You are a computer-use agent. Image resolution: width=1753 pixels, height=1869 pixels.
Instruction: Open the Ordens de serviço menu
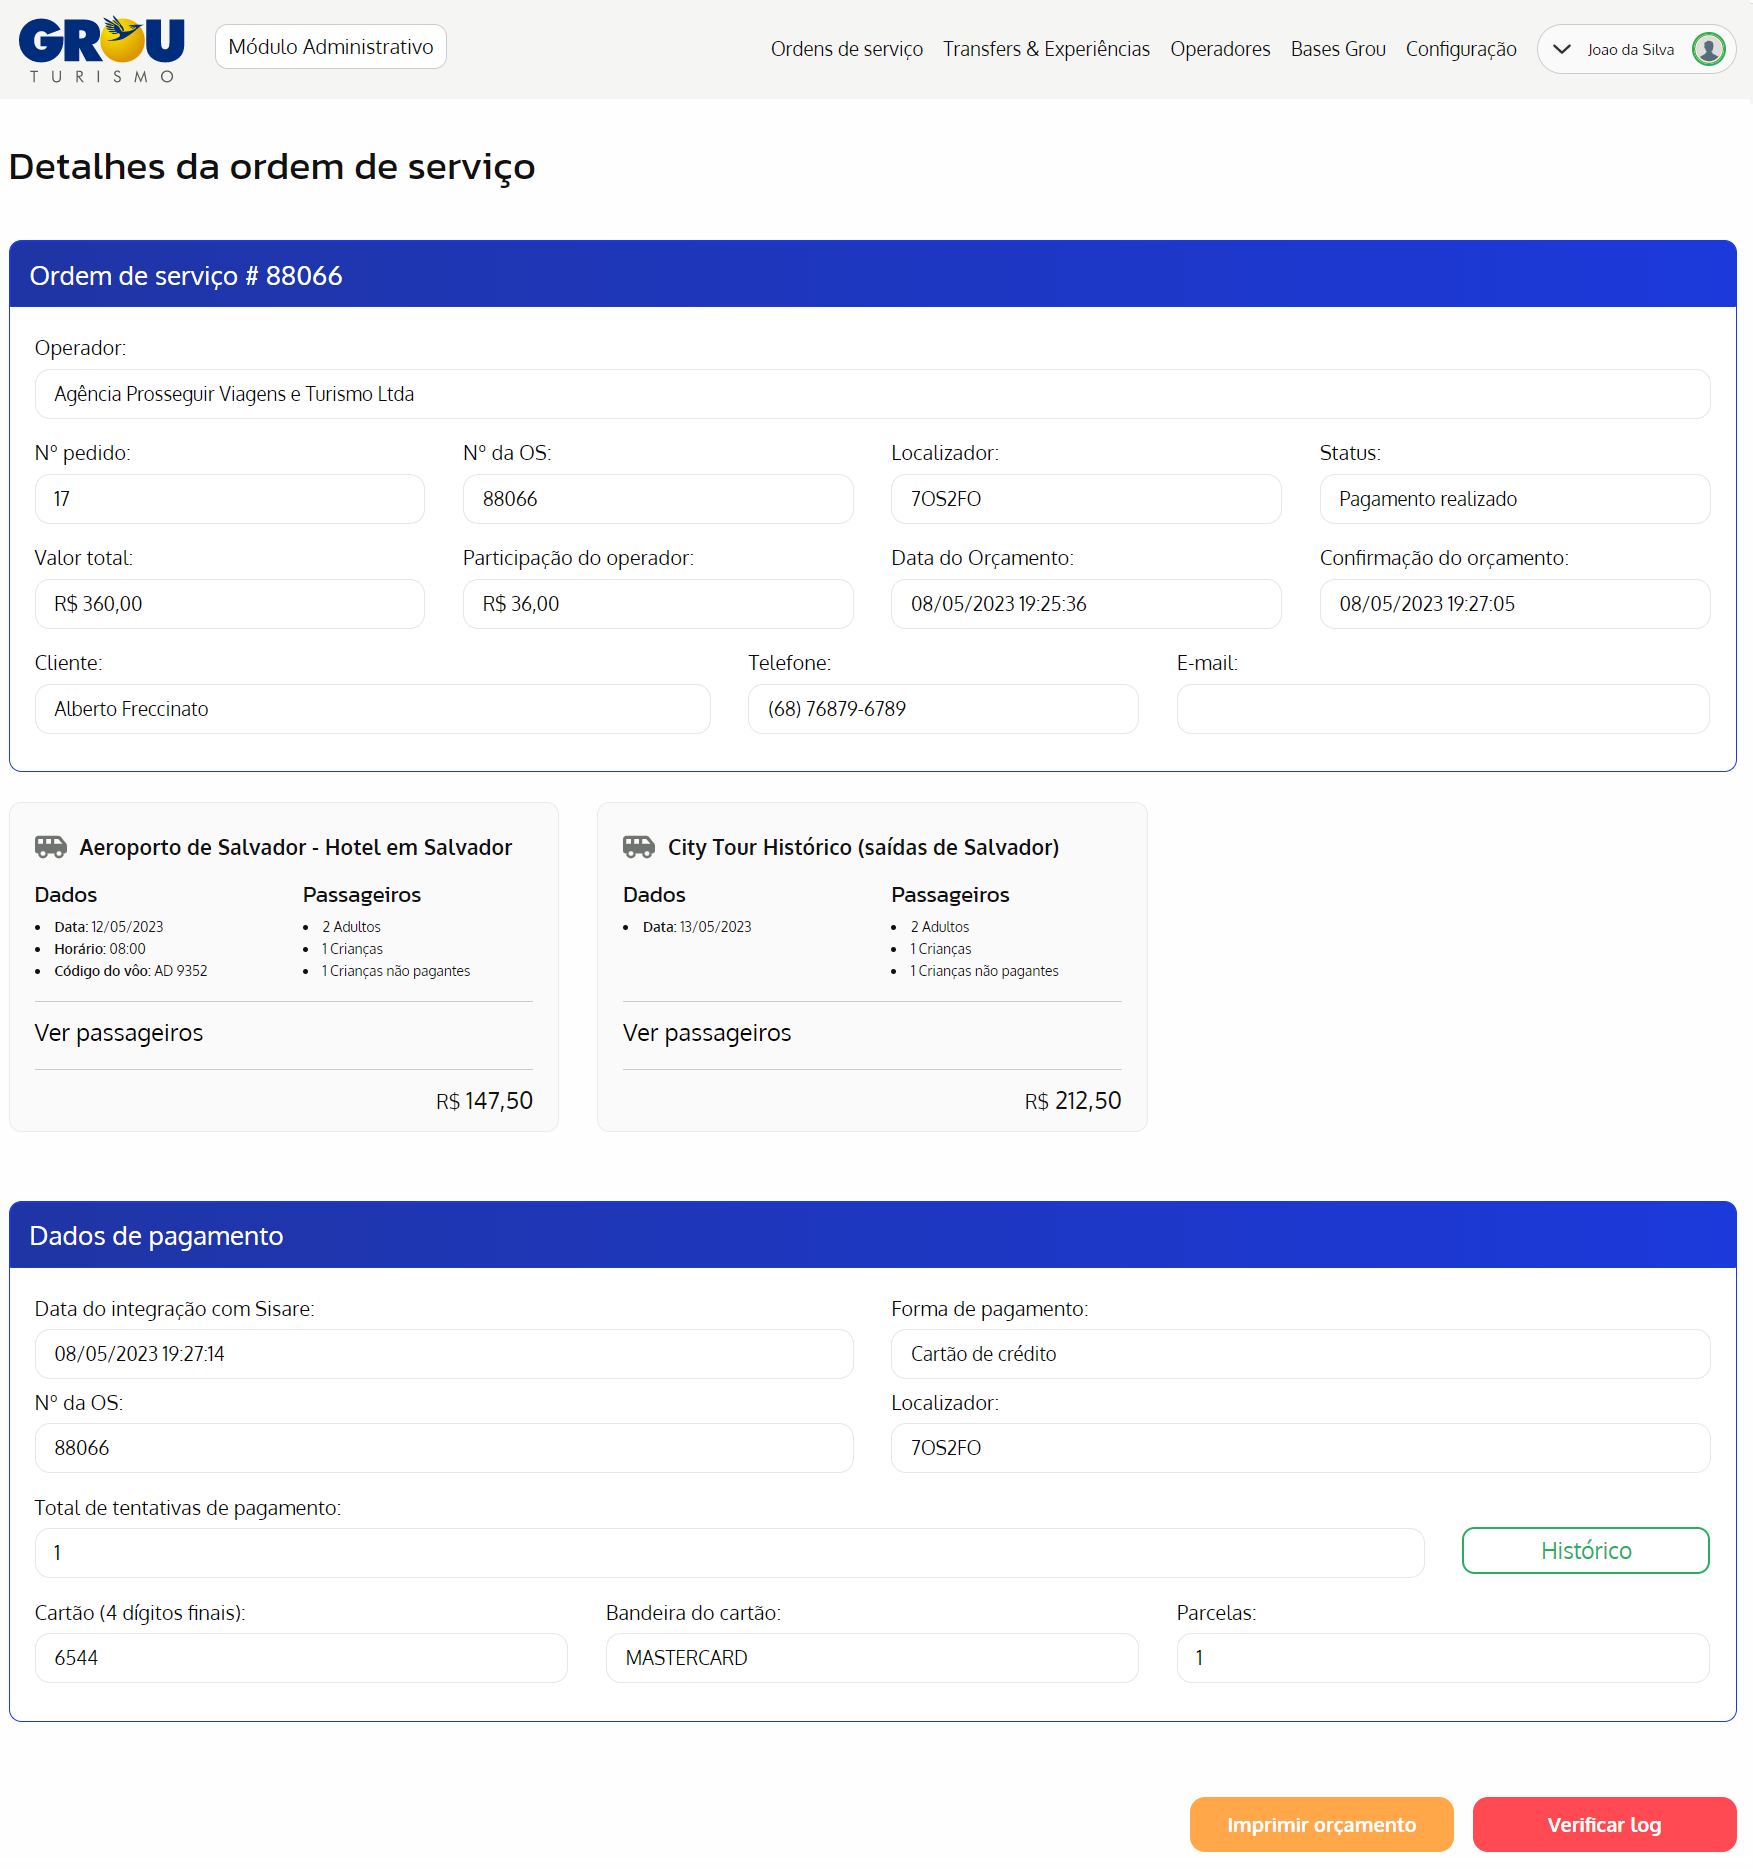click(x=846, y=49)
